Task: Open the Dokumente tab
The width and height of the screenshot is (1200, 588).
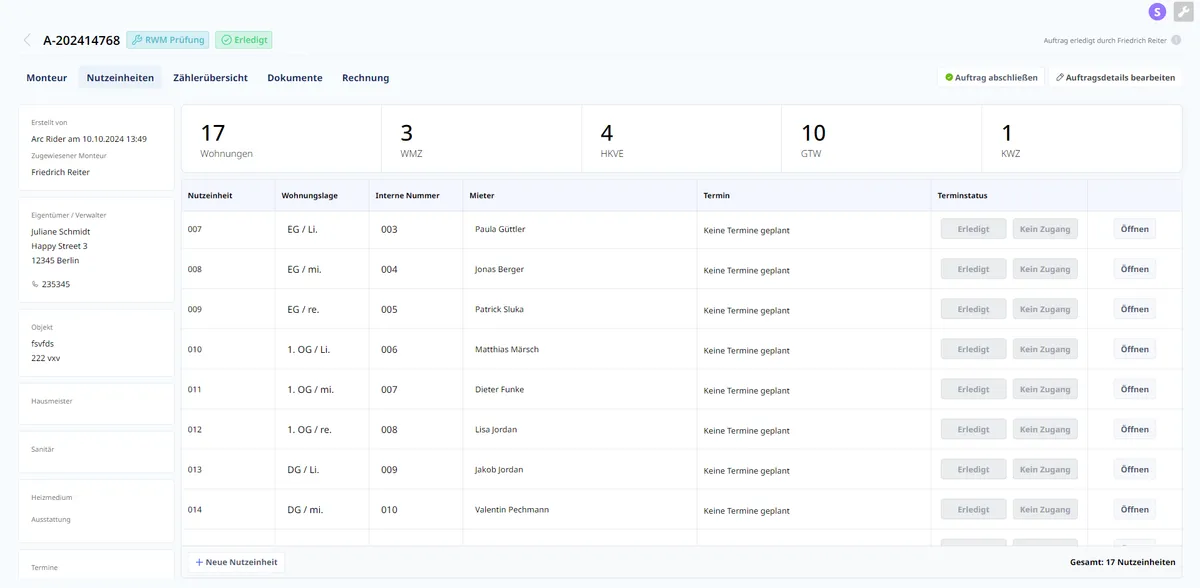Action: (x=294, y=78)
